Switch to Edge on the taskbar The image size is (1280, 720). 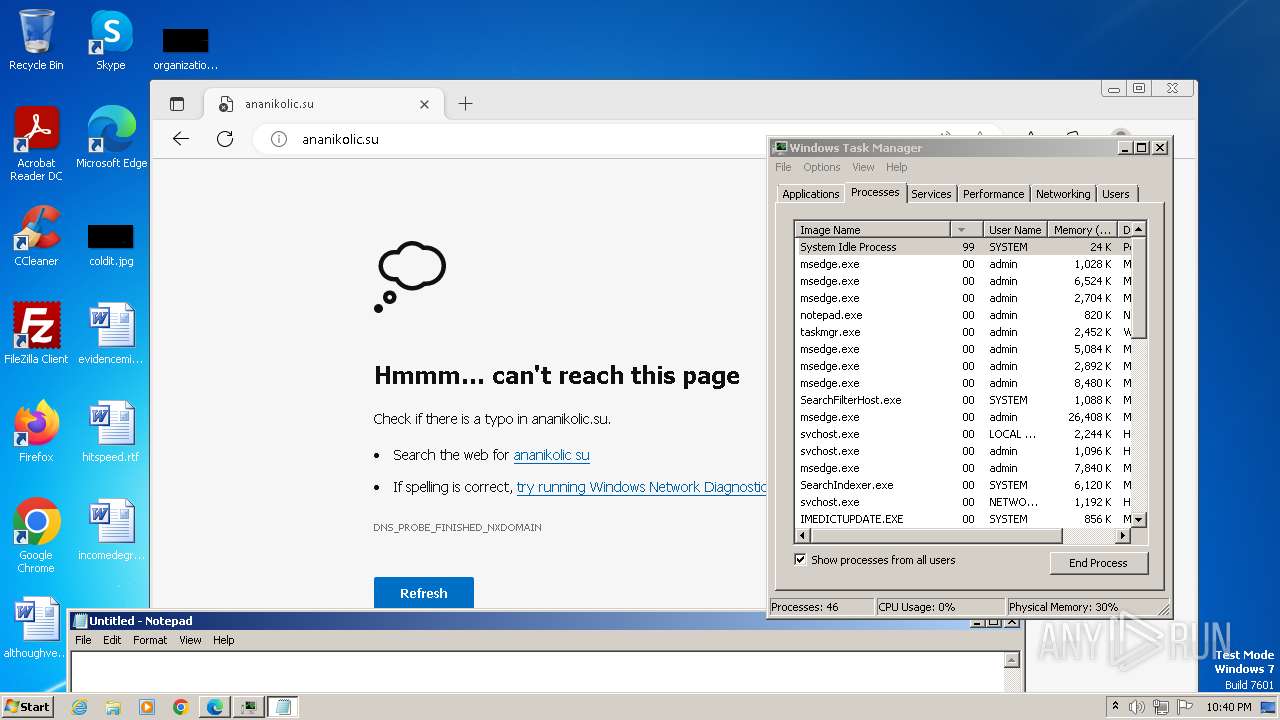pos(215,707)
